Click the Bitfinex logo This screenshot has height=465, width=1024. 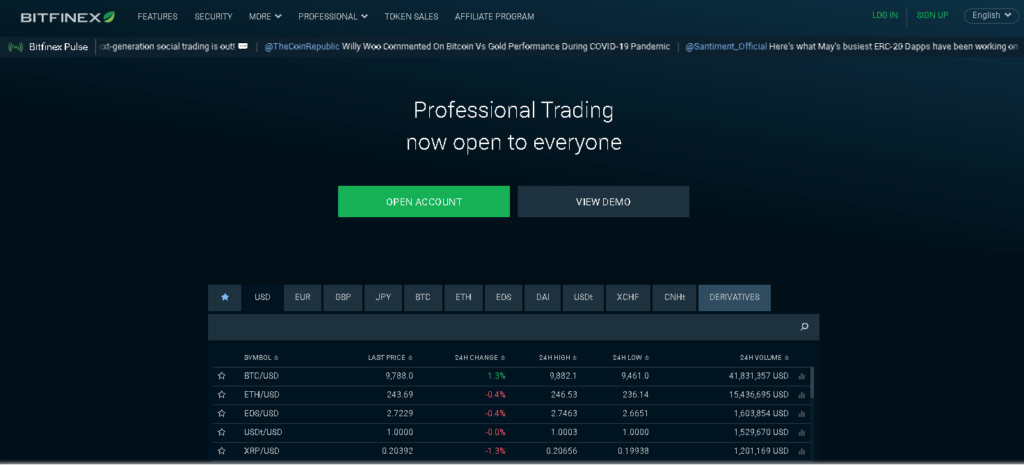[67, 17]
